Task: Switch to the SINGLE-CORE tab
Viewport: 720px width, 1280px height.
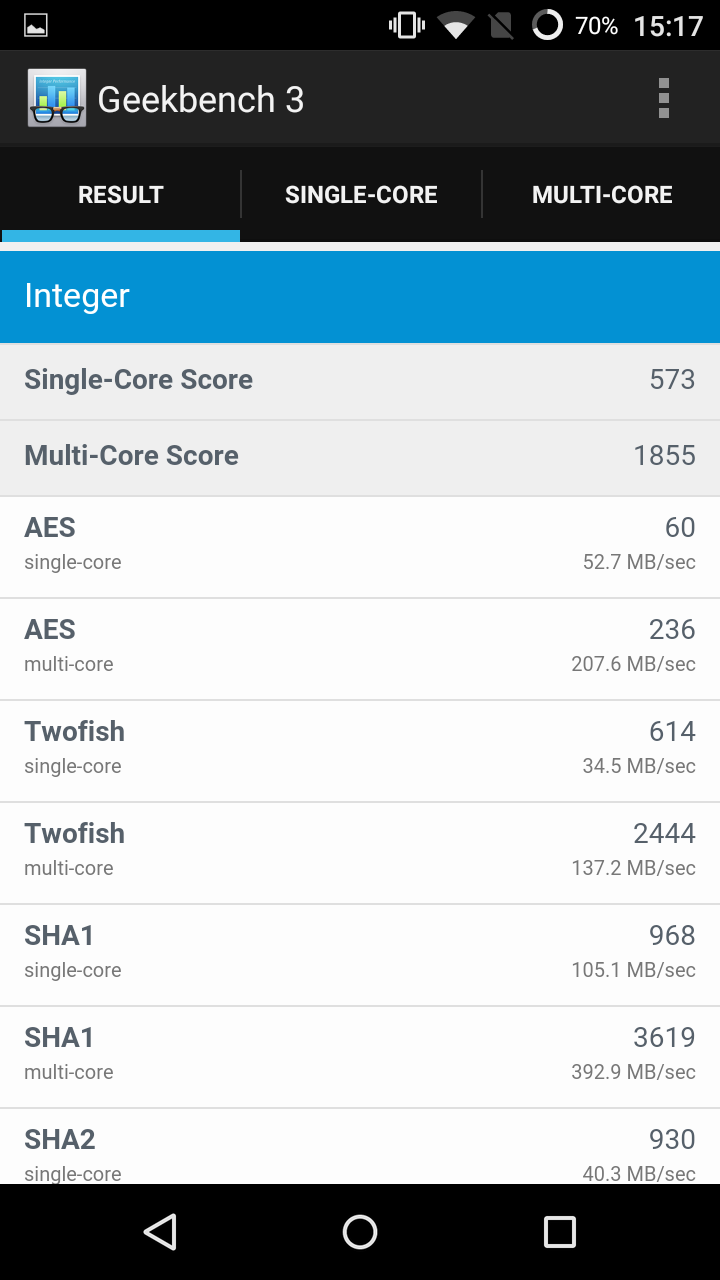Action: coord(361,195)
